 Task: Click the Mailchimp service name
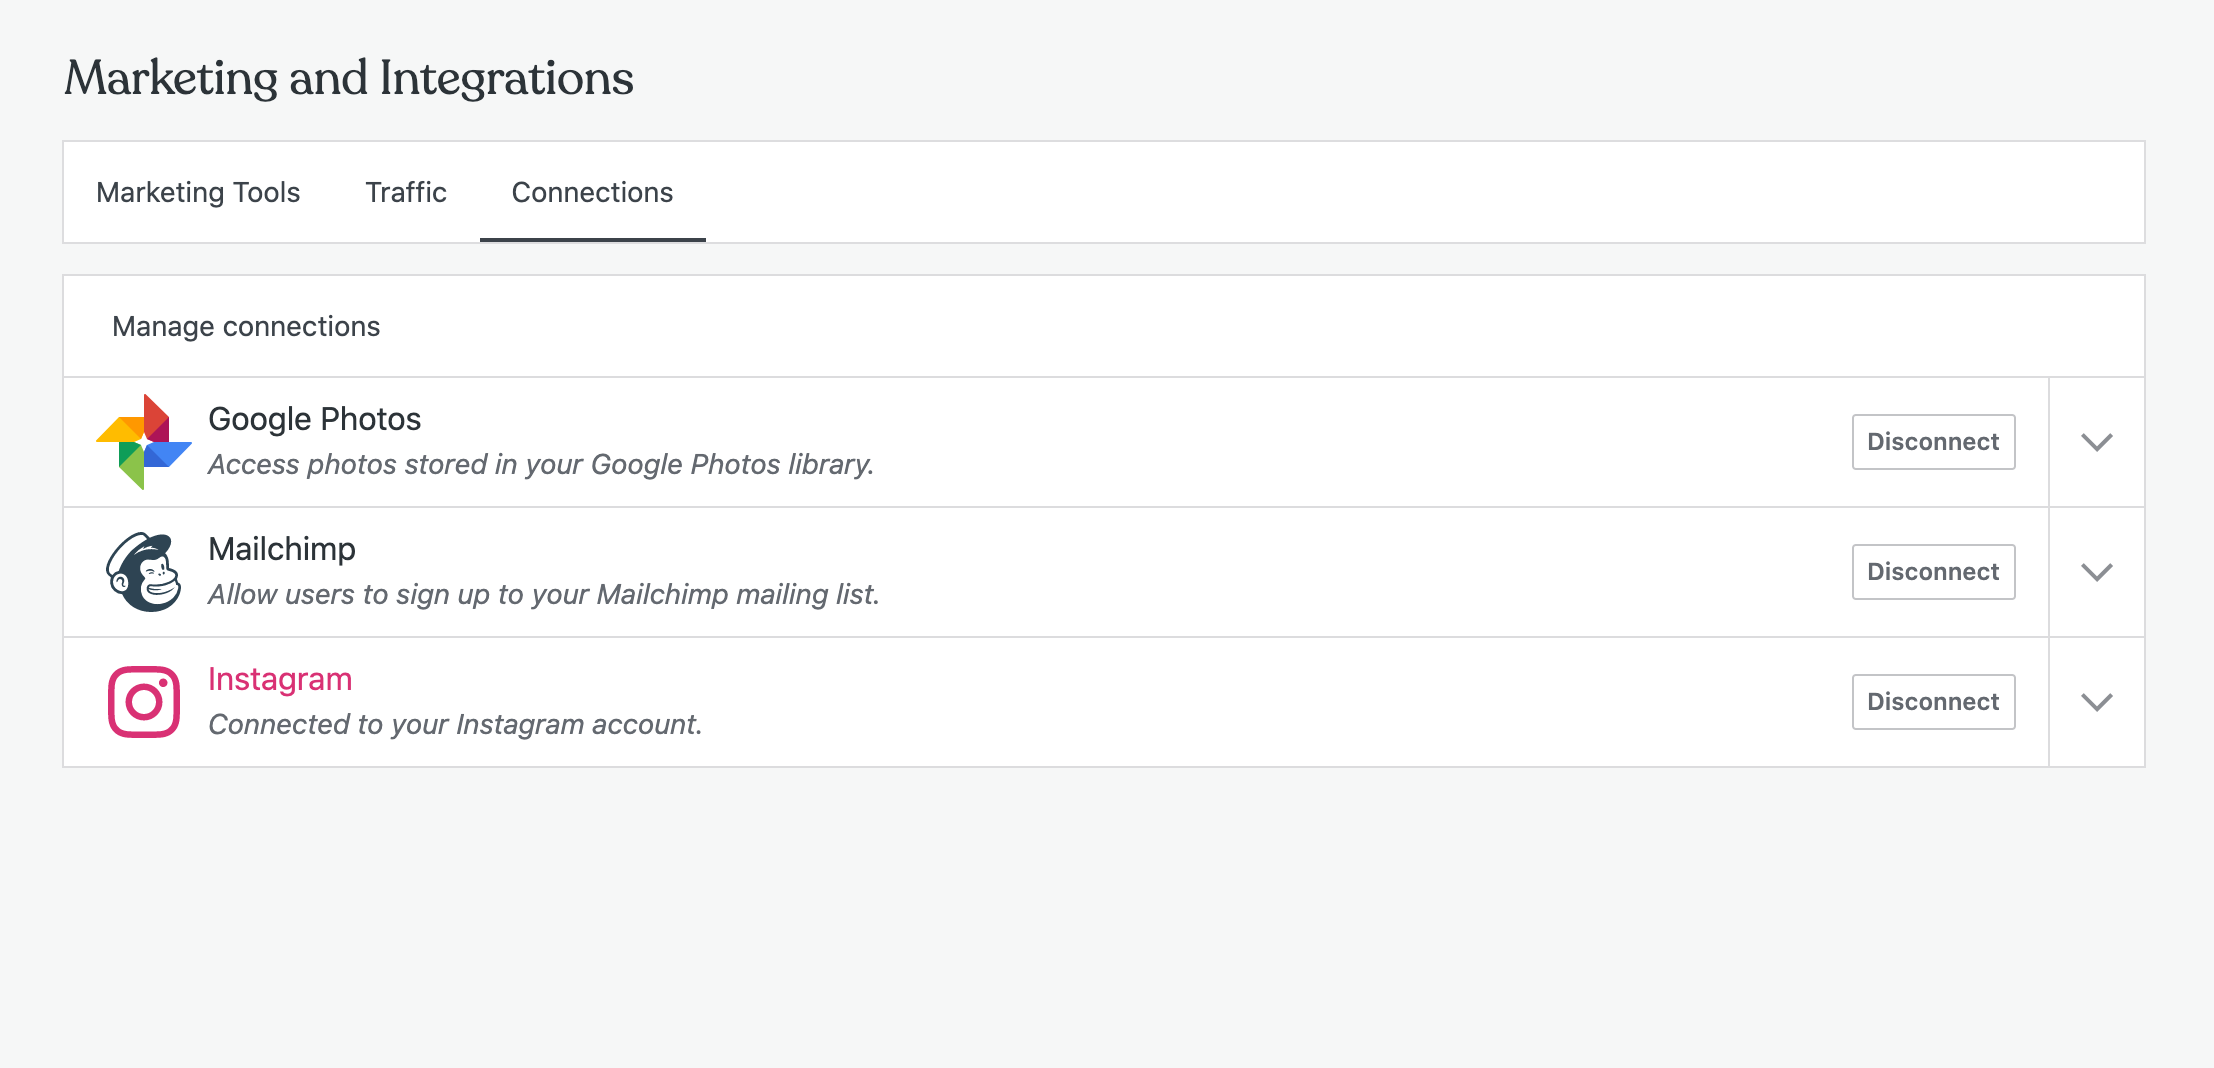tap(282, 549)
